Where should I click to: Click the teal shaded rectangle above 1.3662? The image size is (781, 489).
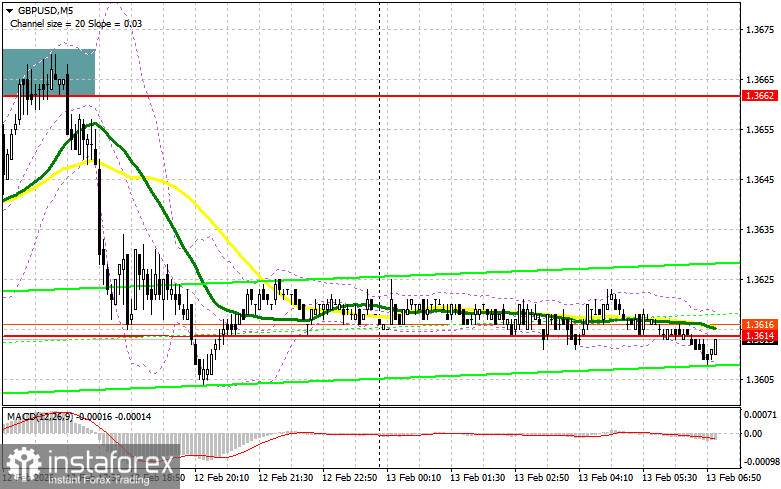pos(49,72)
